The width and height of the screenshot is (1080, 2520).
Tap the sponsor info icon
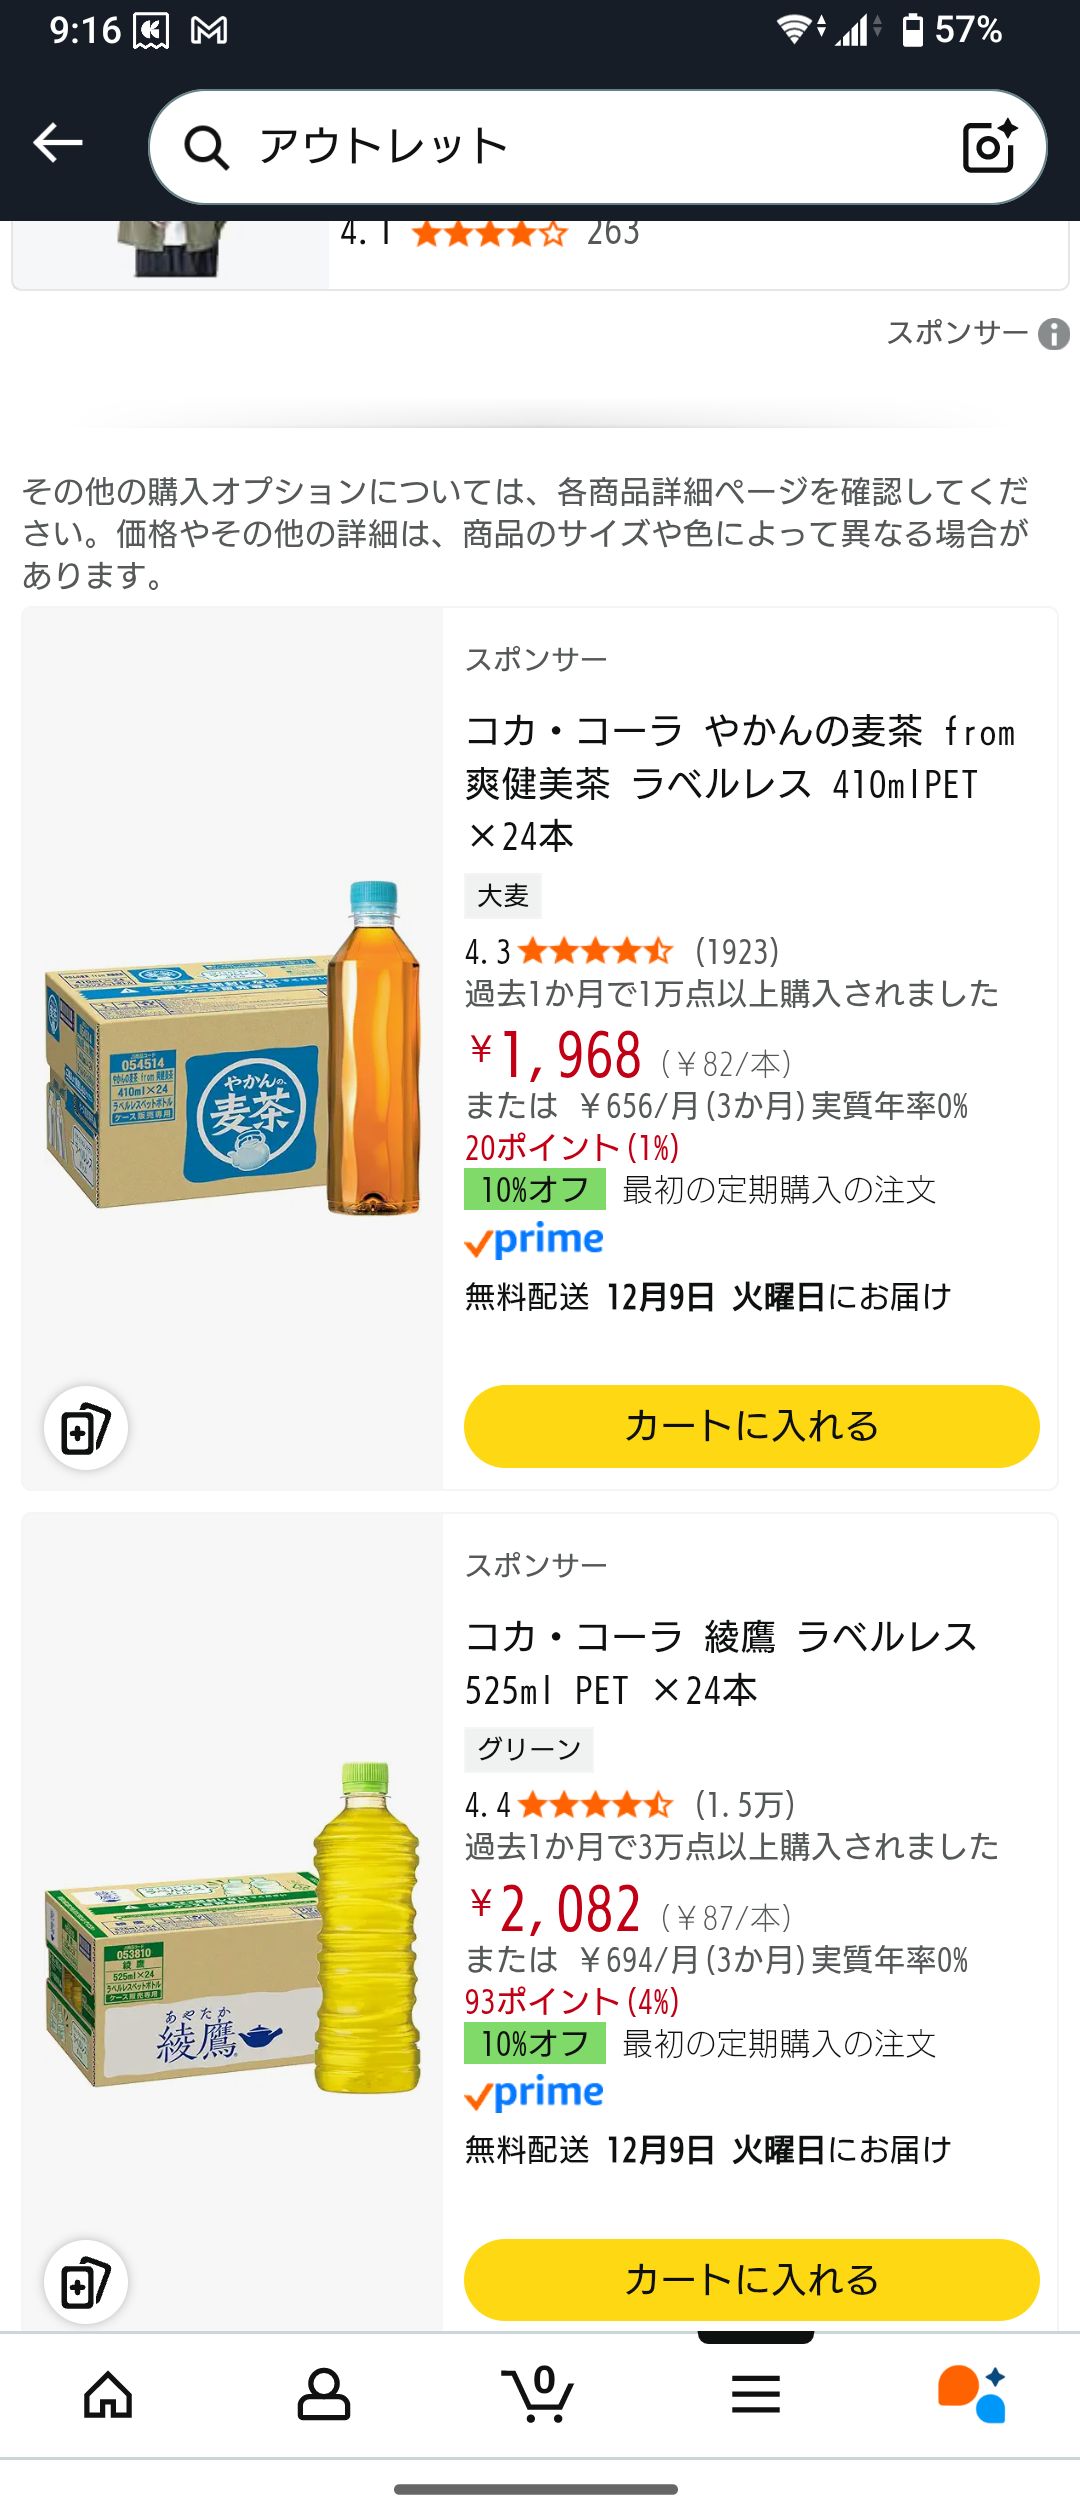click(1053, 334)
